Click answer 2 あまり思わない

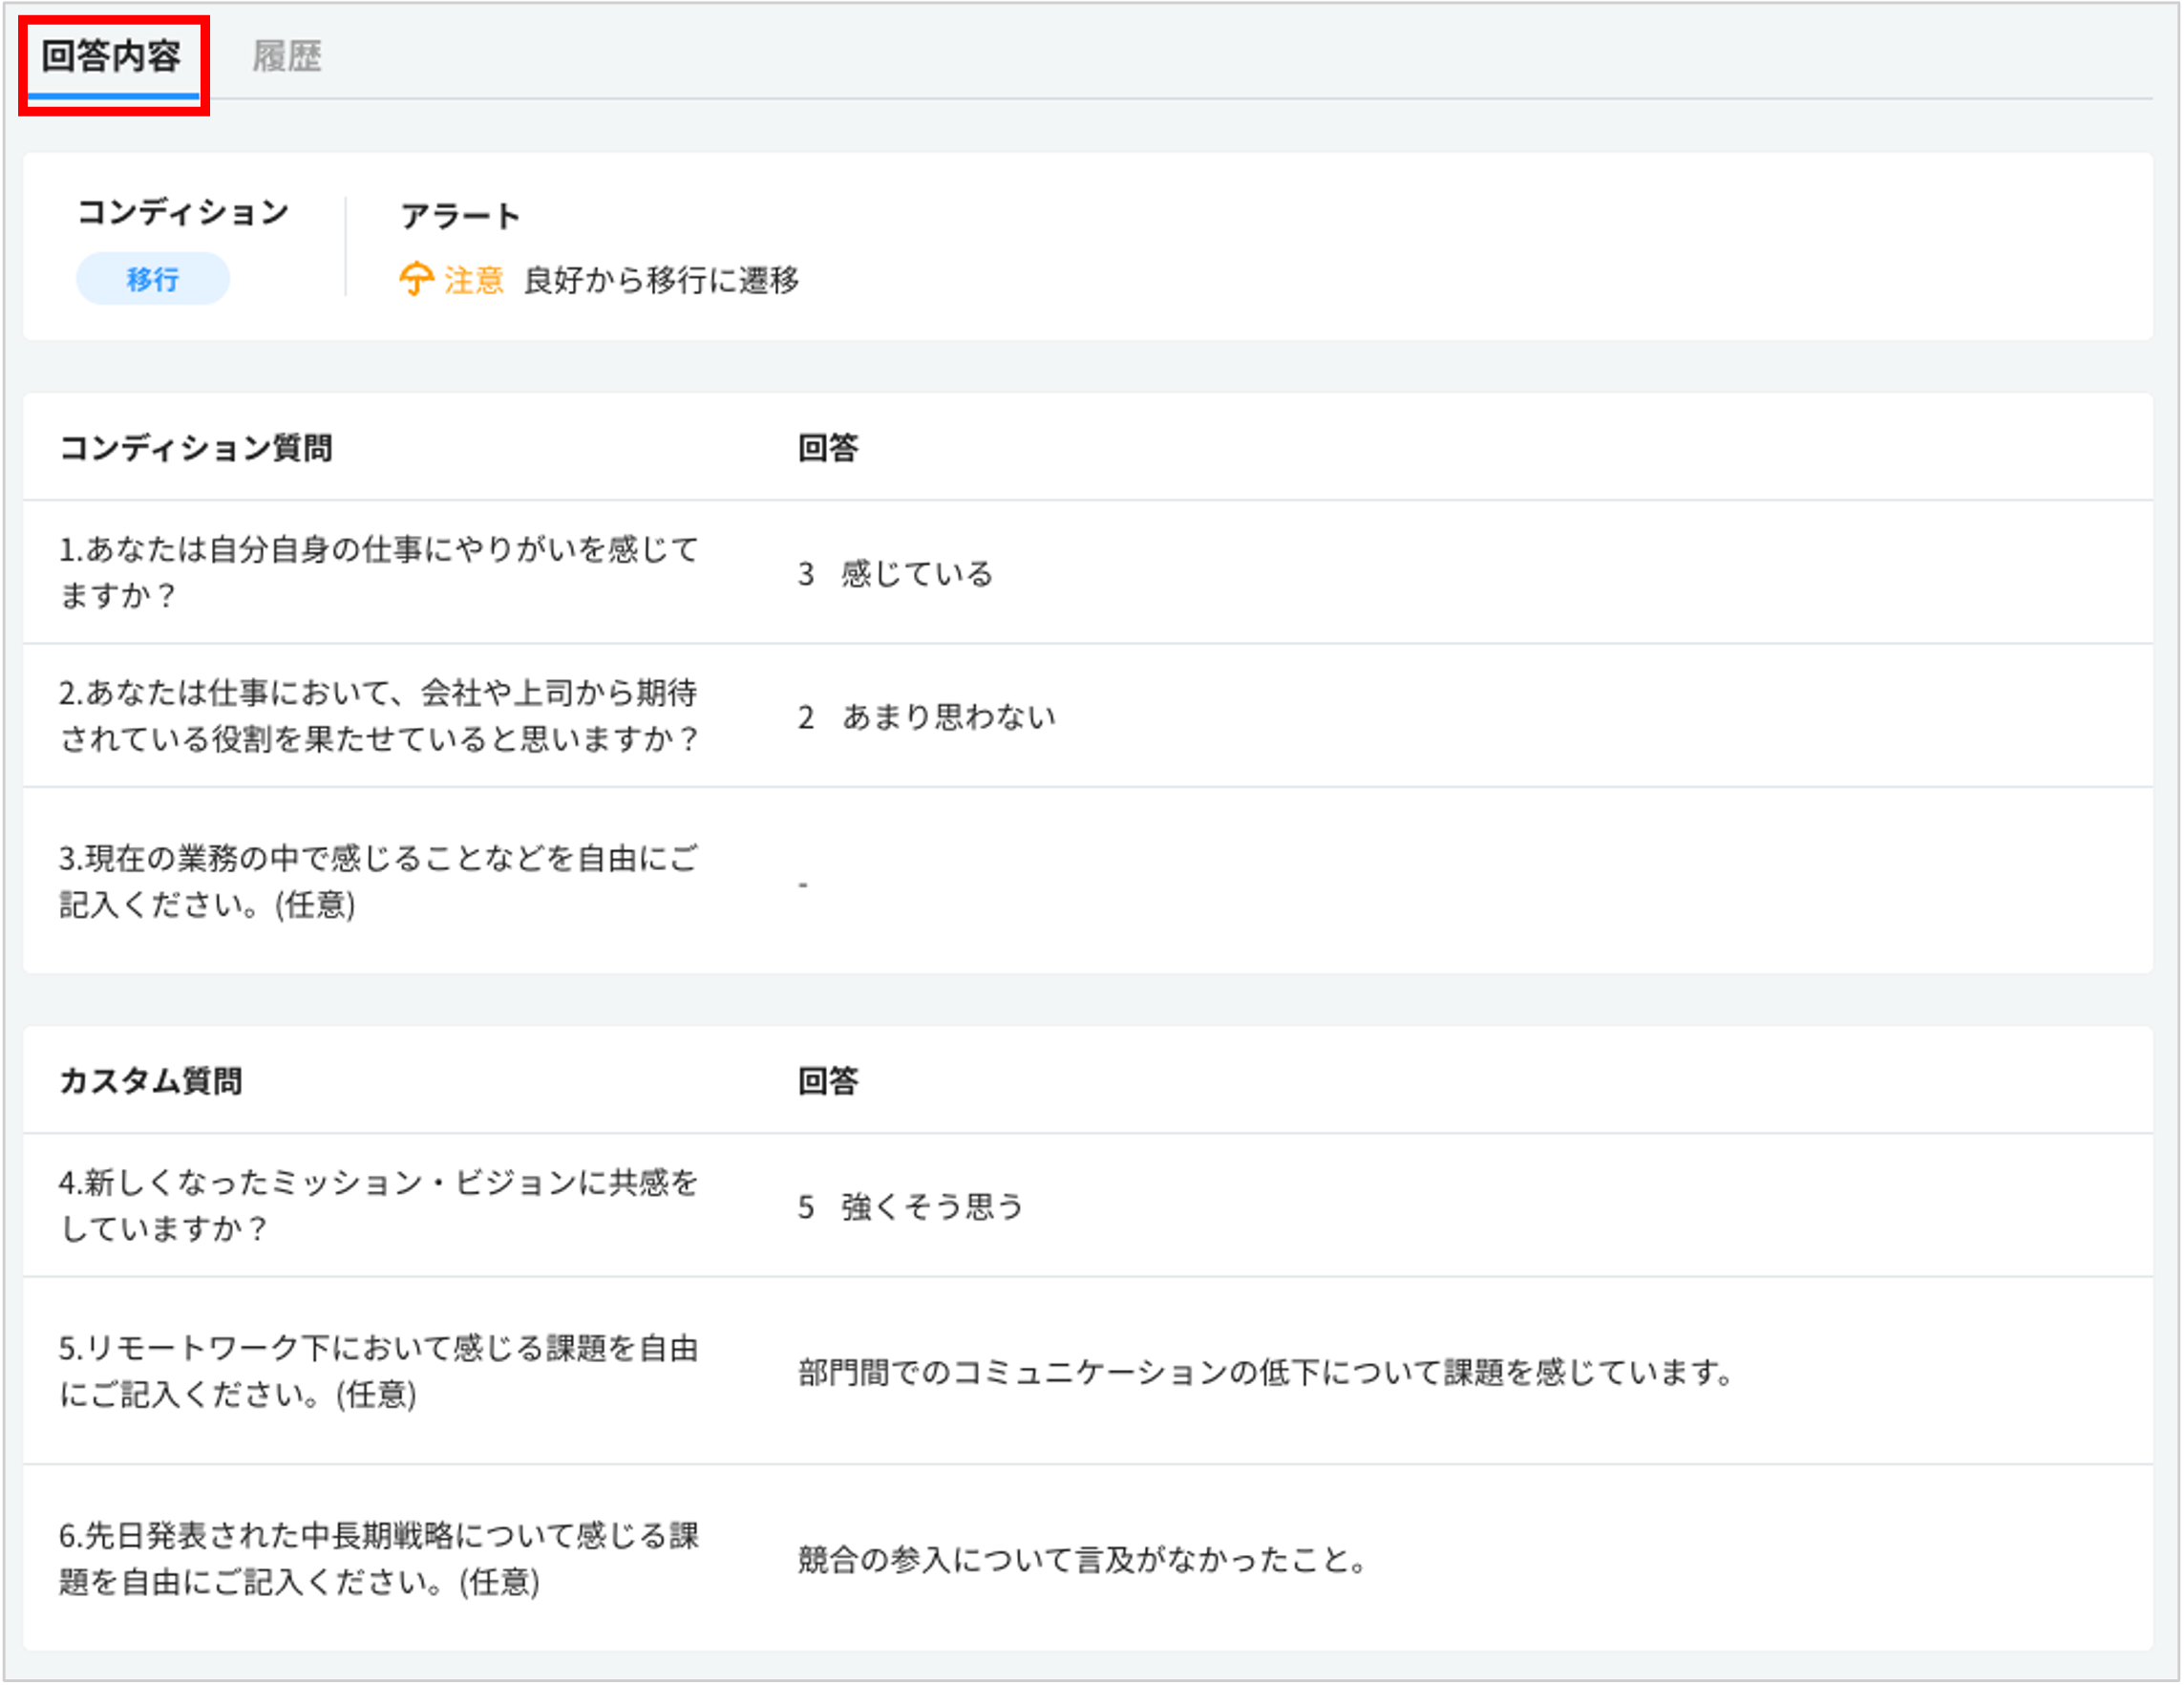926,716
